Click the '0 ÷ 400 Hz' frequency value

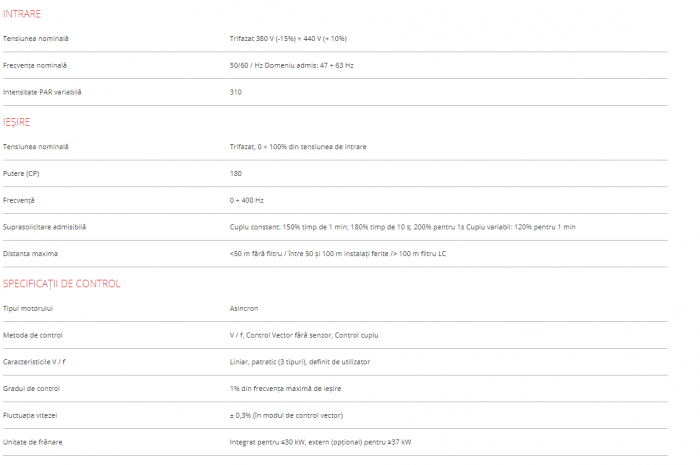coord(248,200)
